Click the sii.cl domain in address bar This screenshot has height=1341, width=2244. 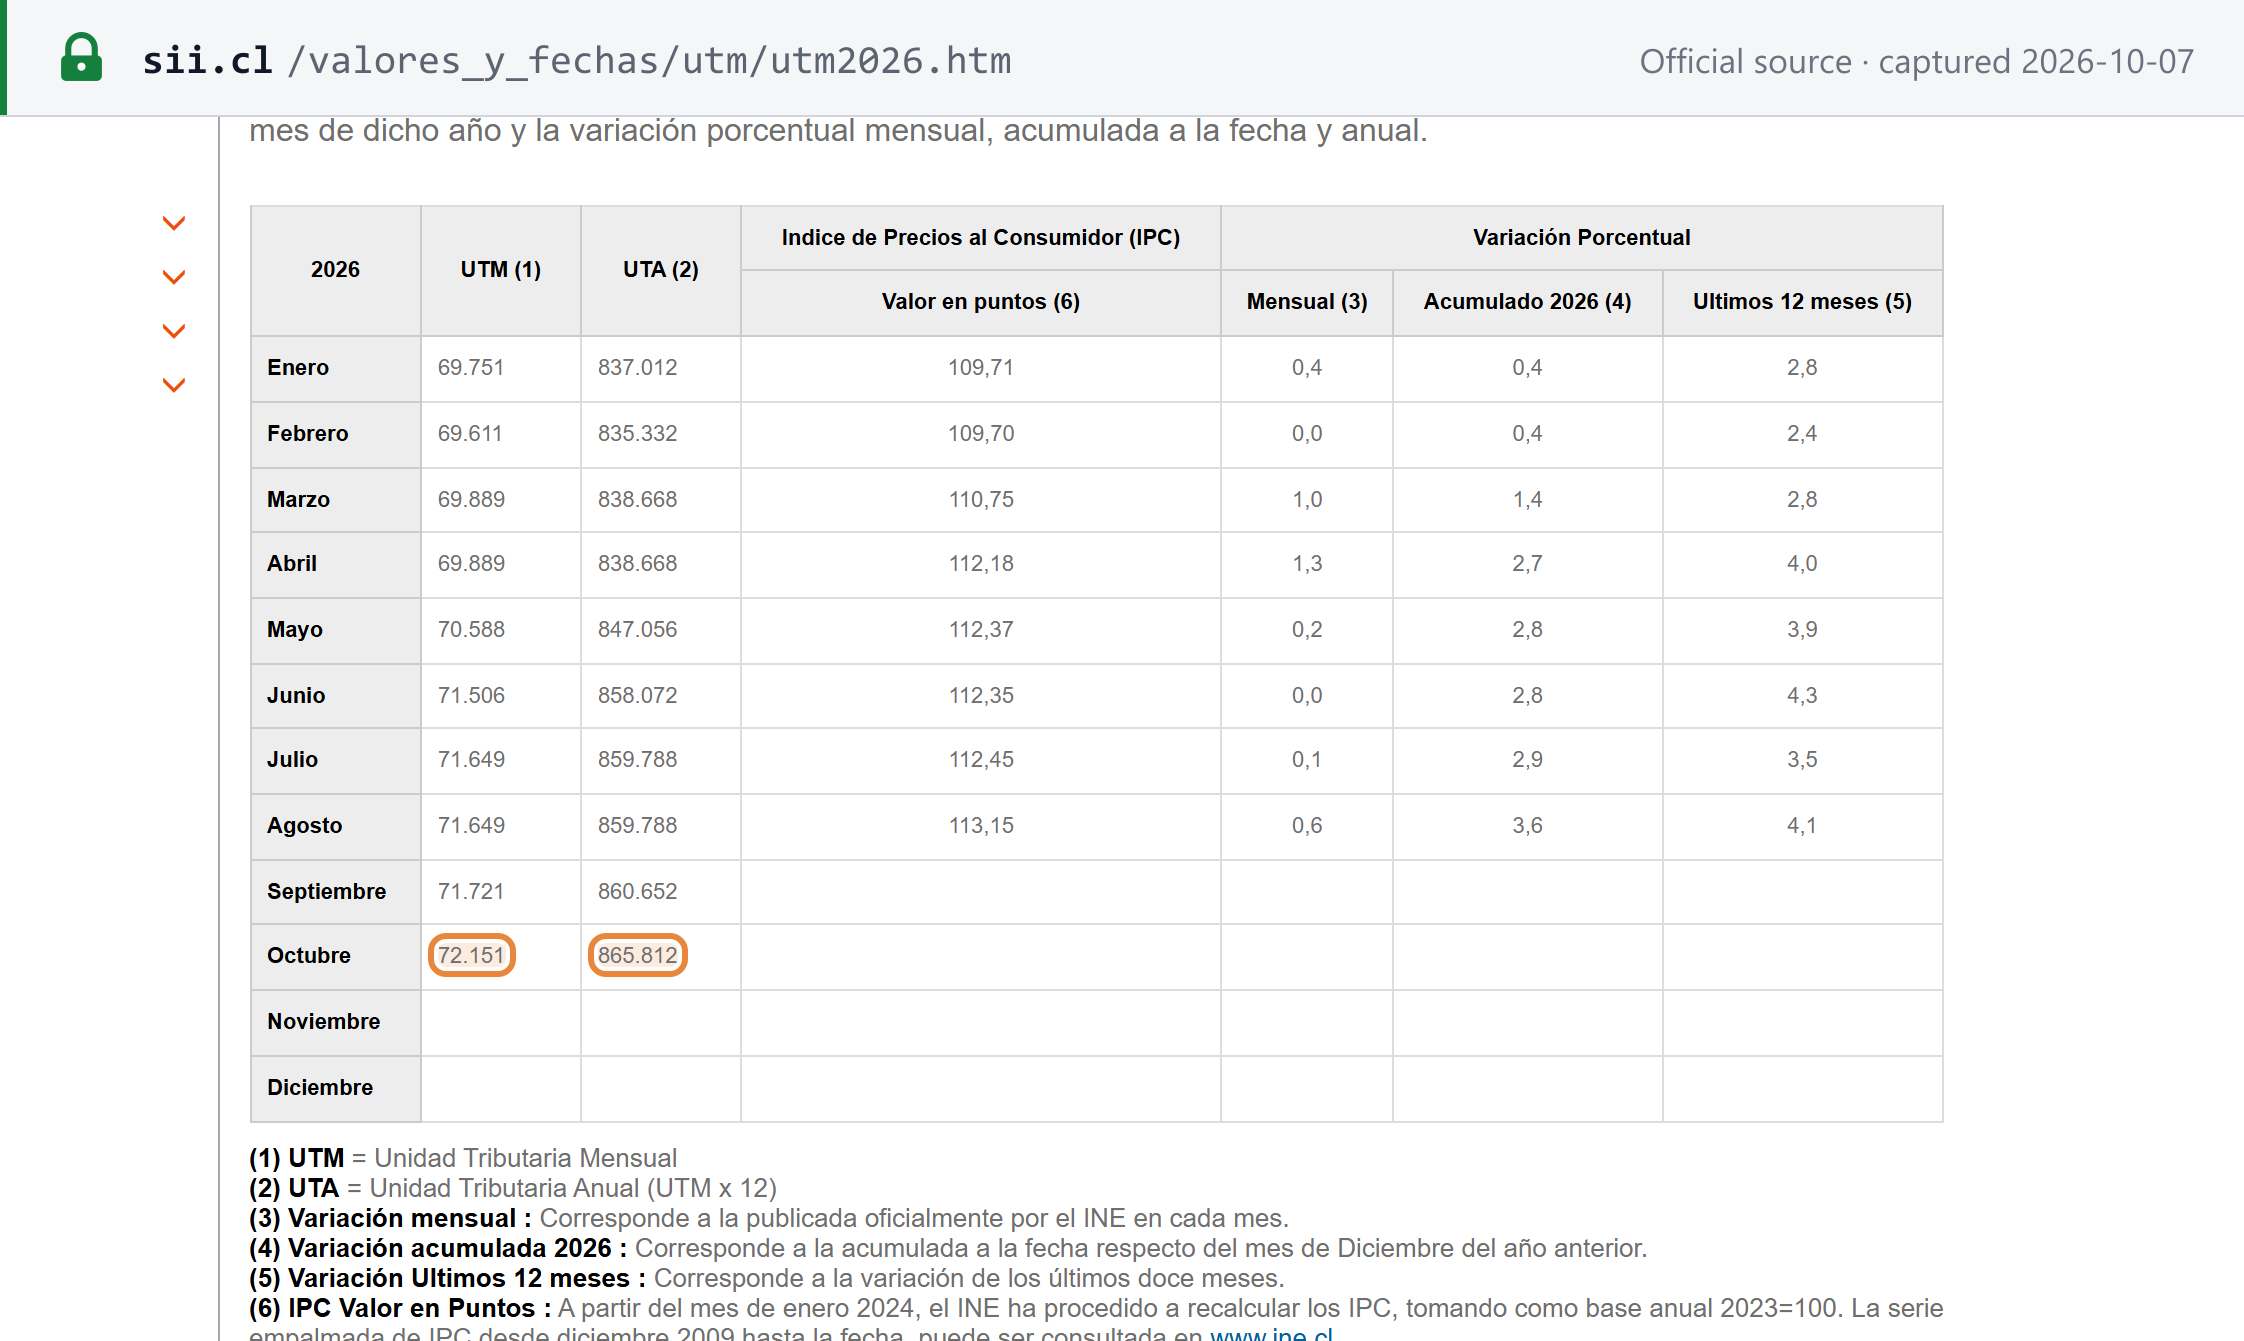click(x=208, y=61)
